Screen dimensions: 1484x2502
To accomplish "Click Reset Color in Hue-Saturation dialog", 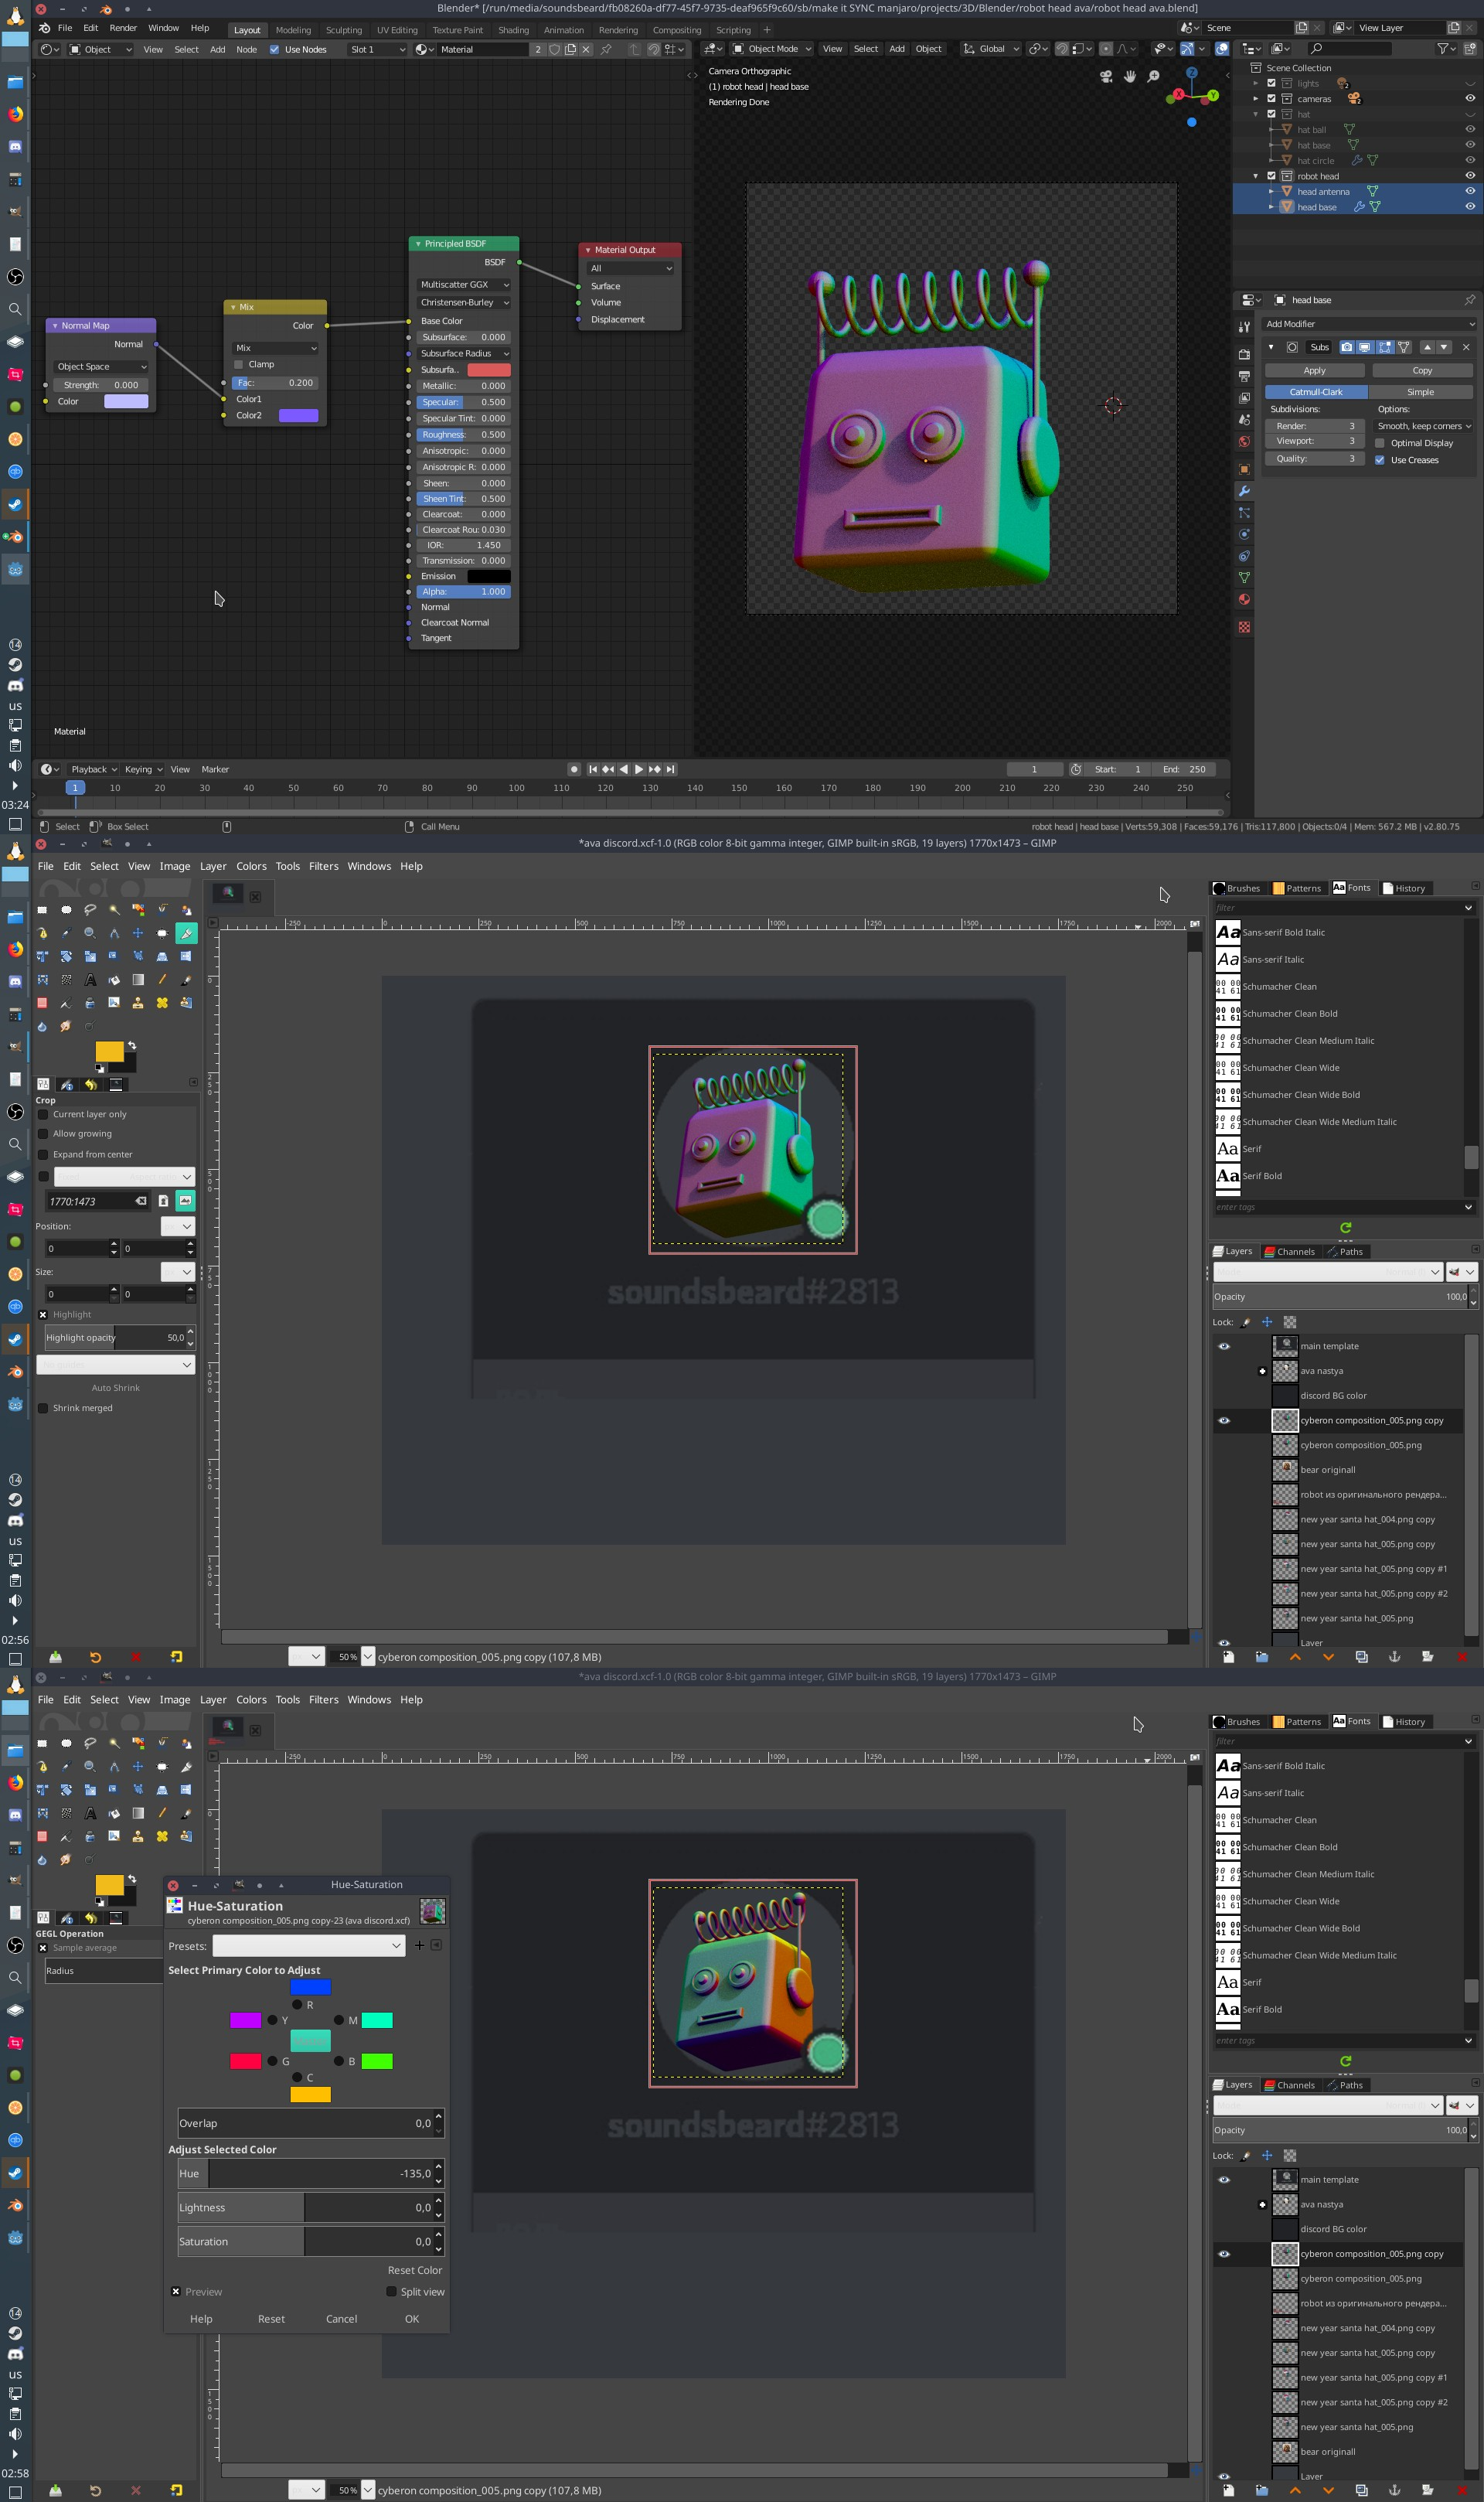I will pyautogui.click(x=414, y=2270).
